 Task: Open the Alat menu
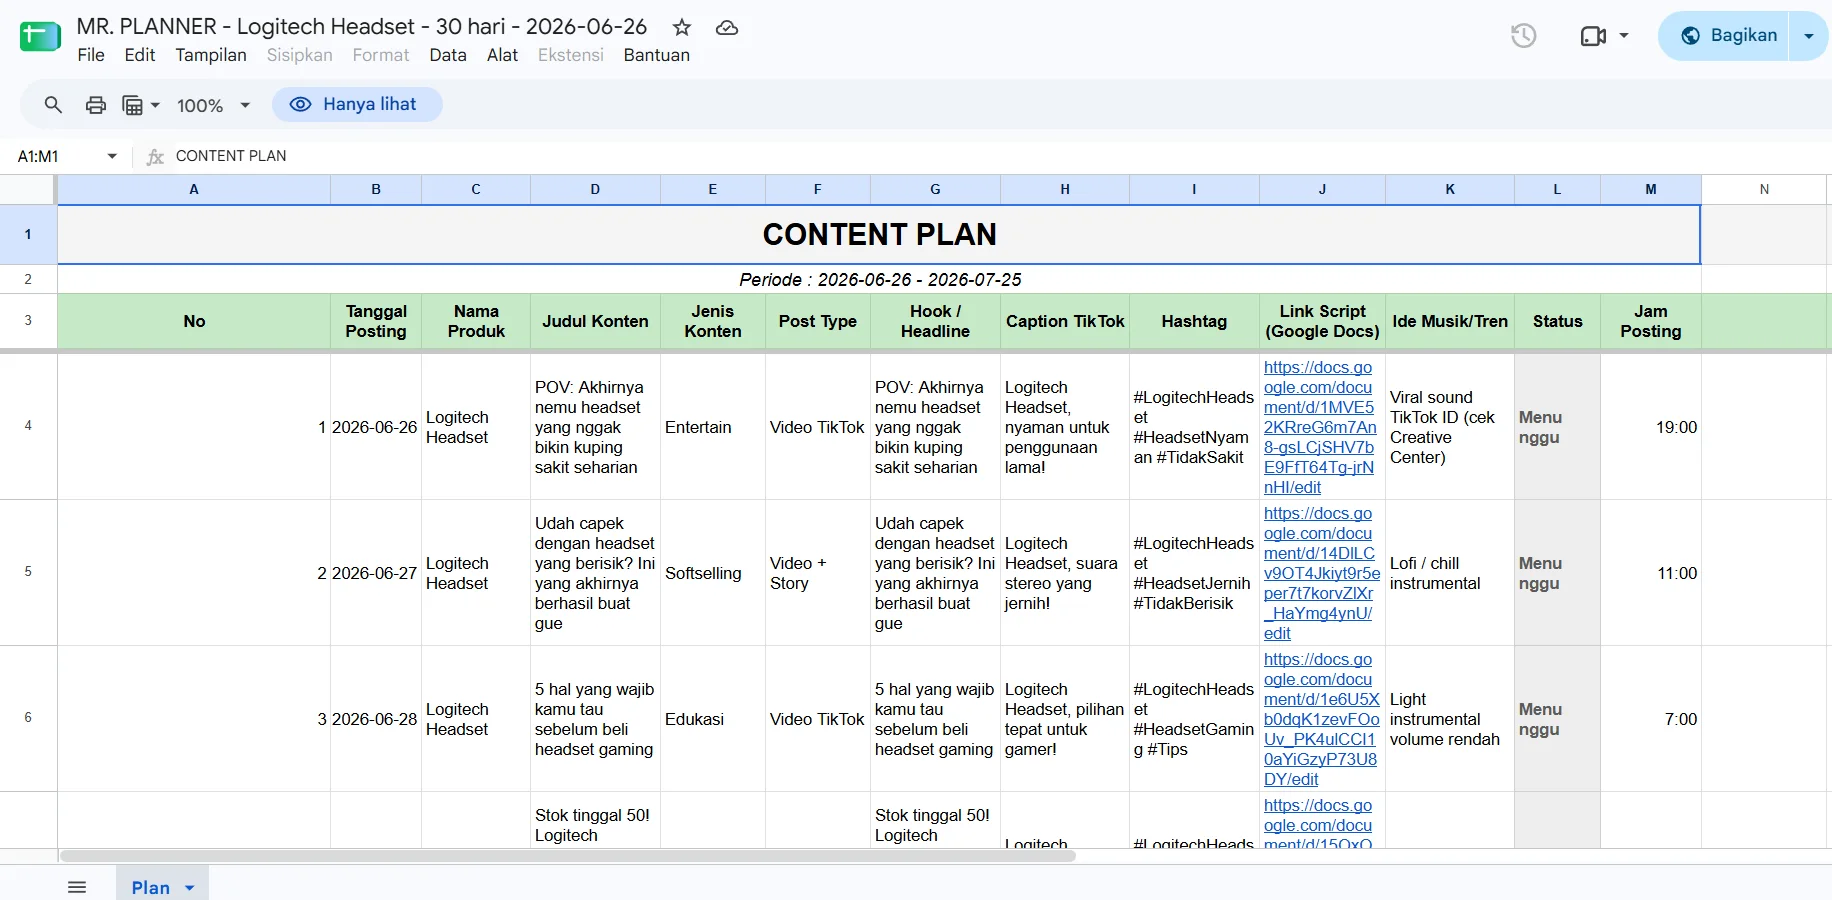pyautogui.click(x=502, y=55)
